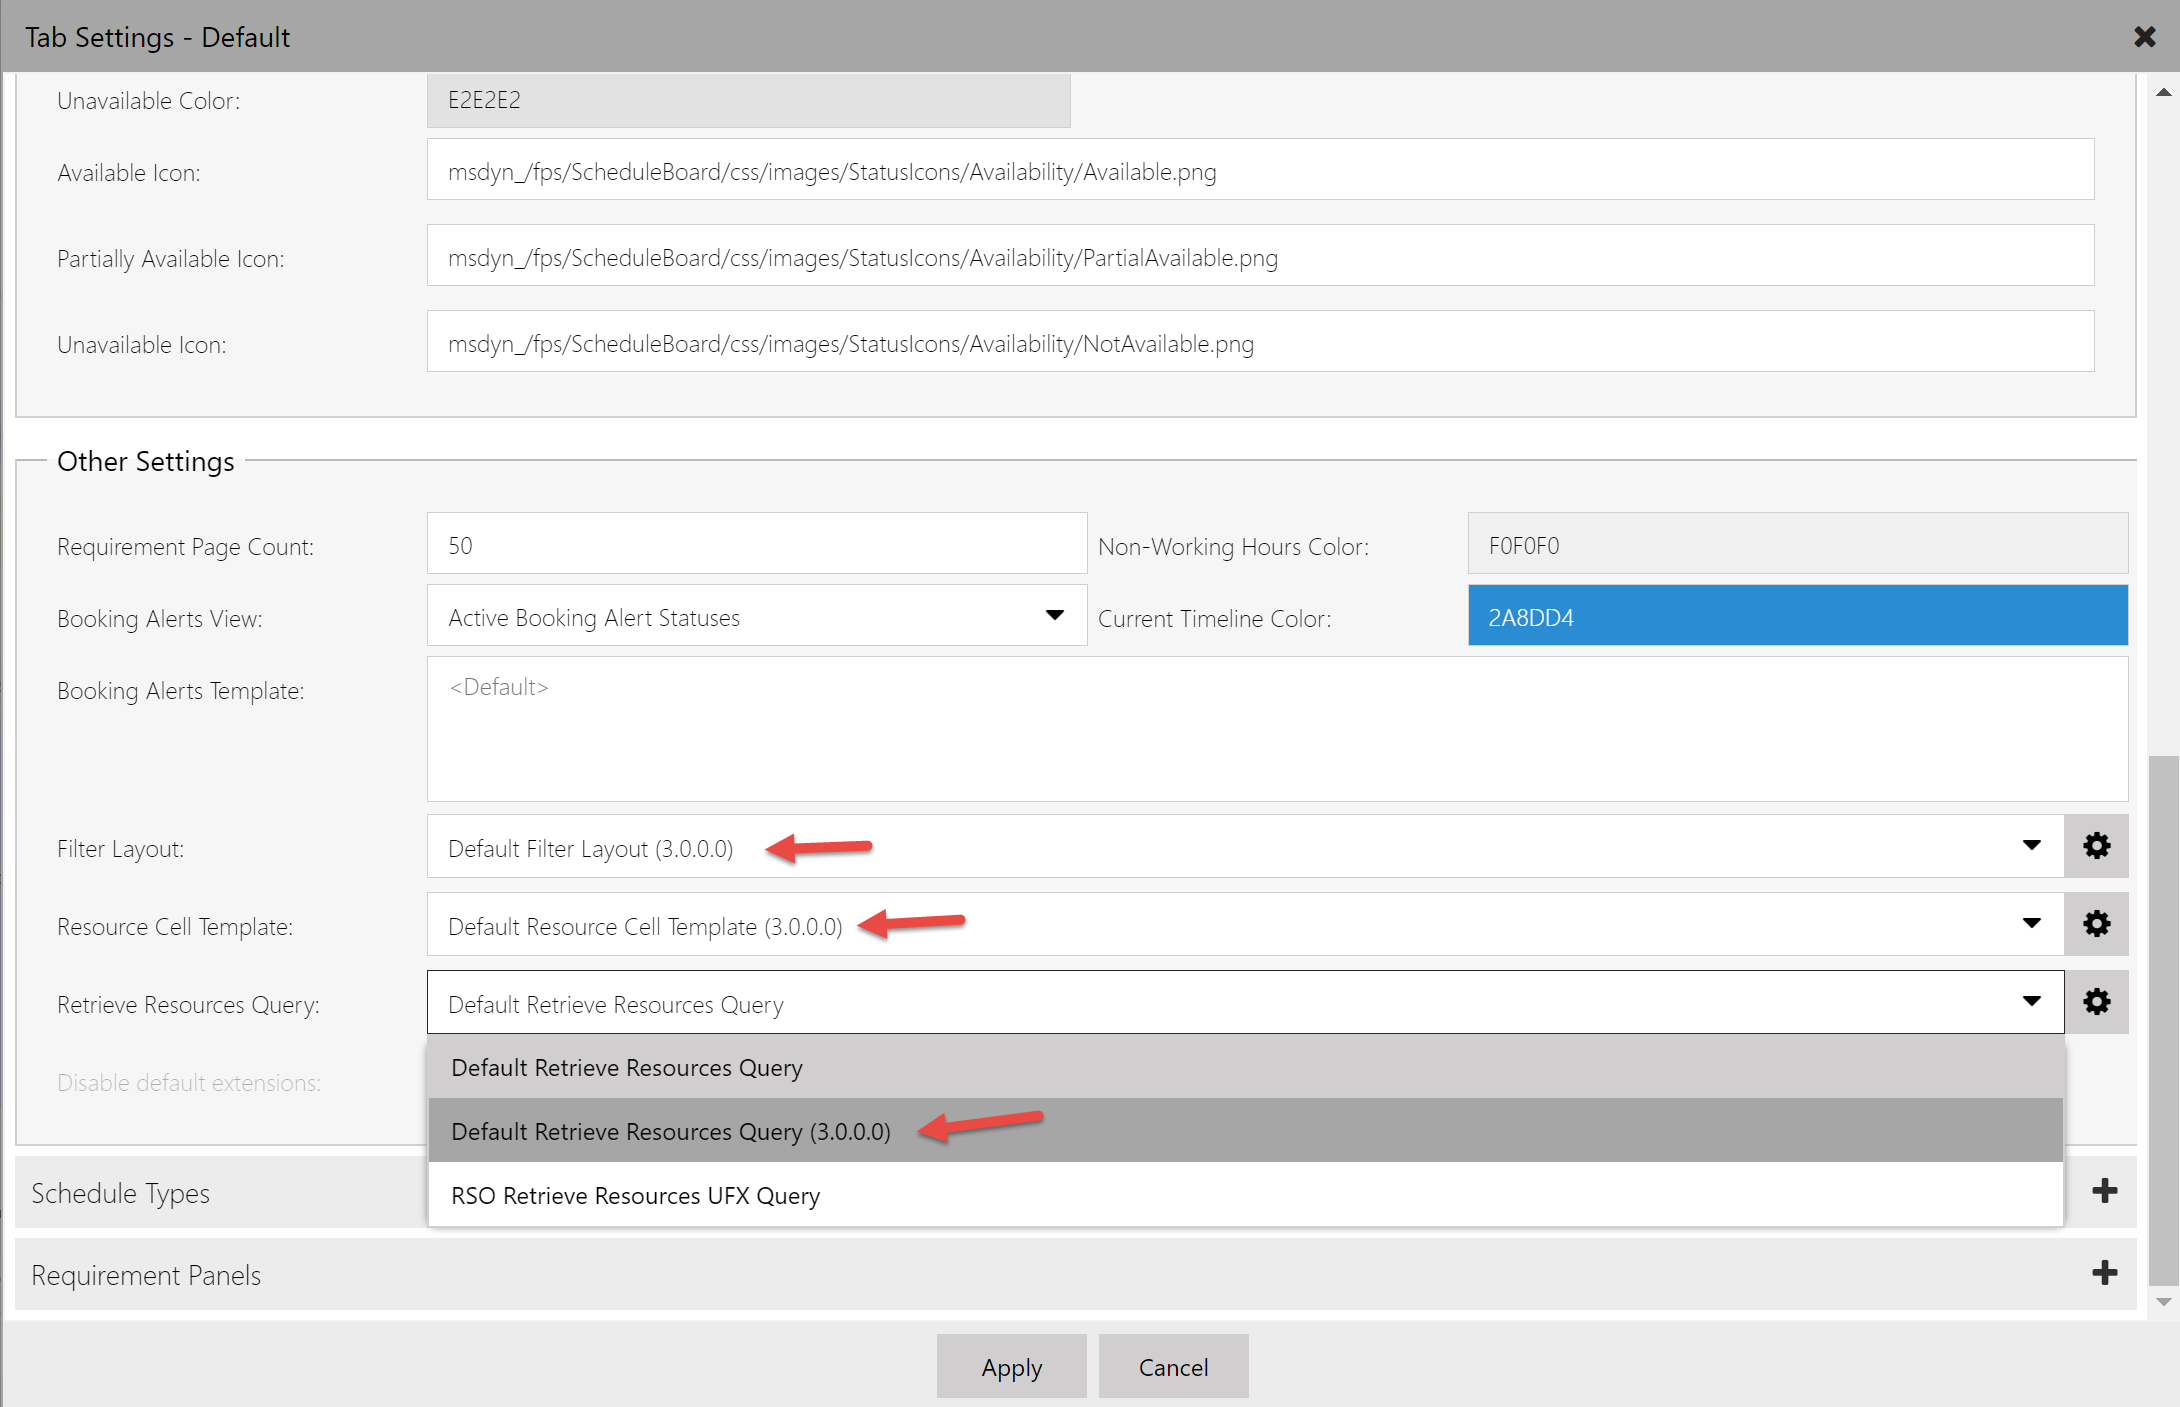Click Cancel to discard tab settings
Image resolution: width=2180 pixels, height=1407 pixels.
coord(1171,1366)
